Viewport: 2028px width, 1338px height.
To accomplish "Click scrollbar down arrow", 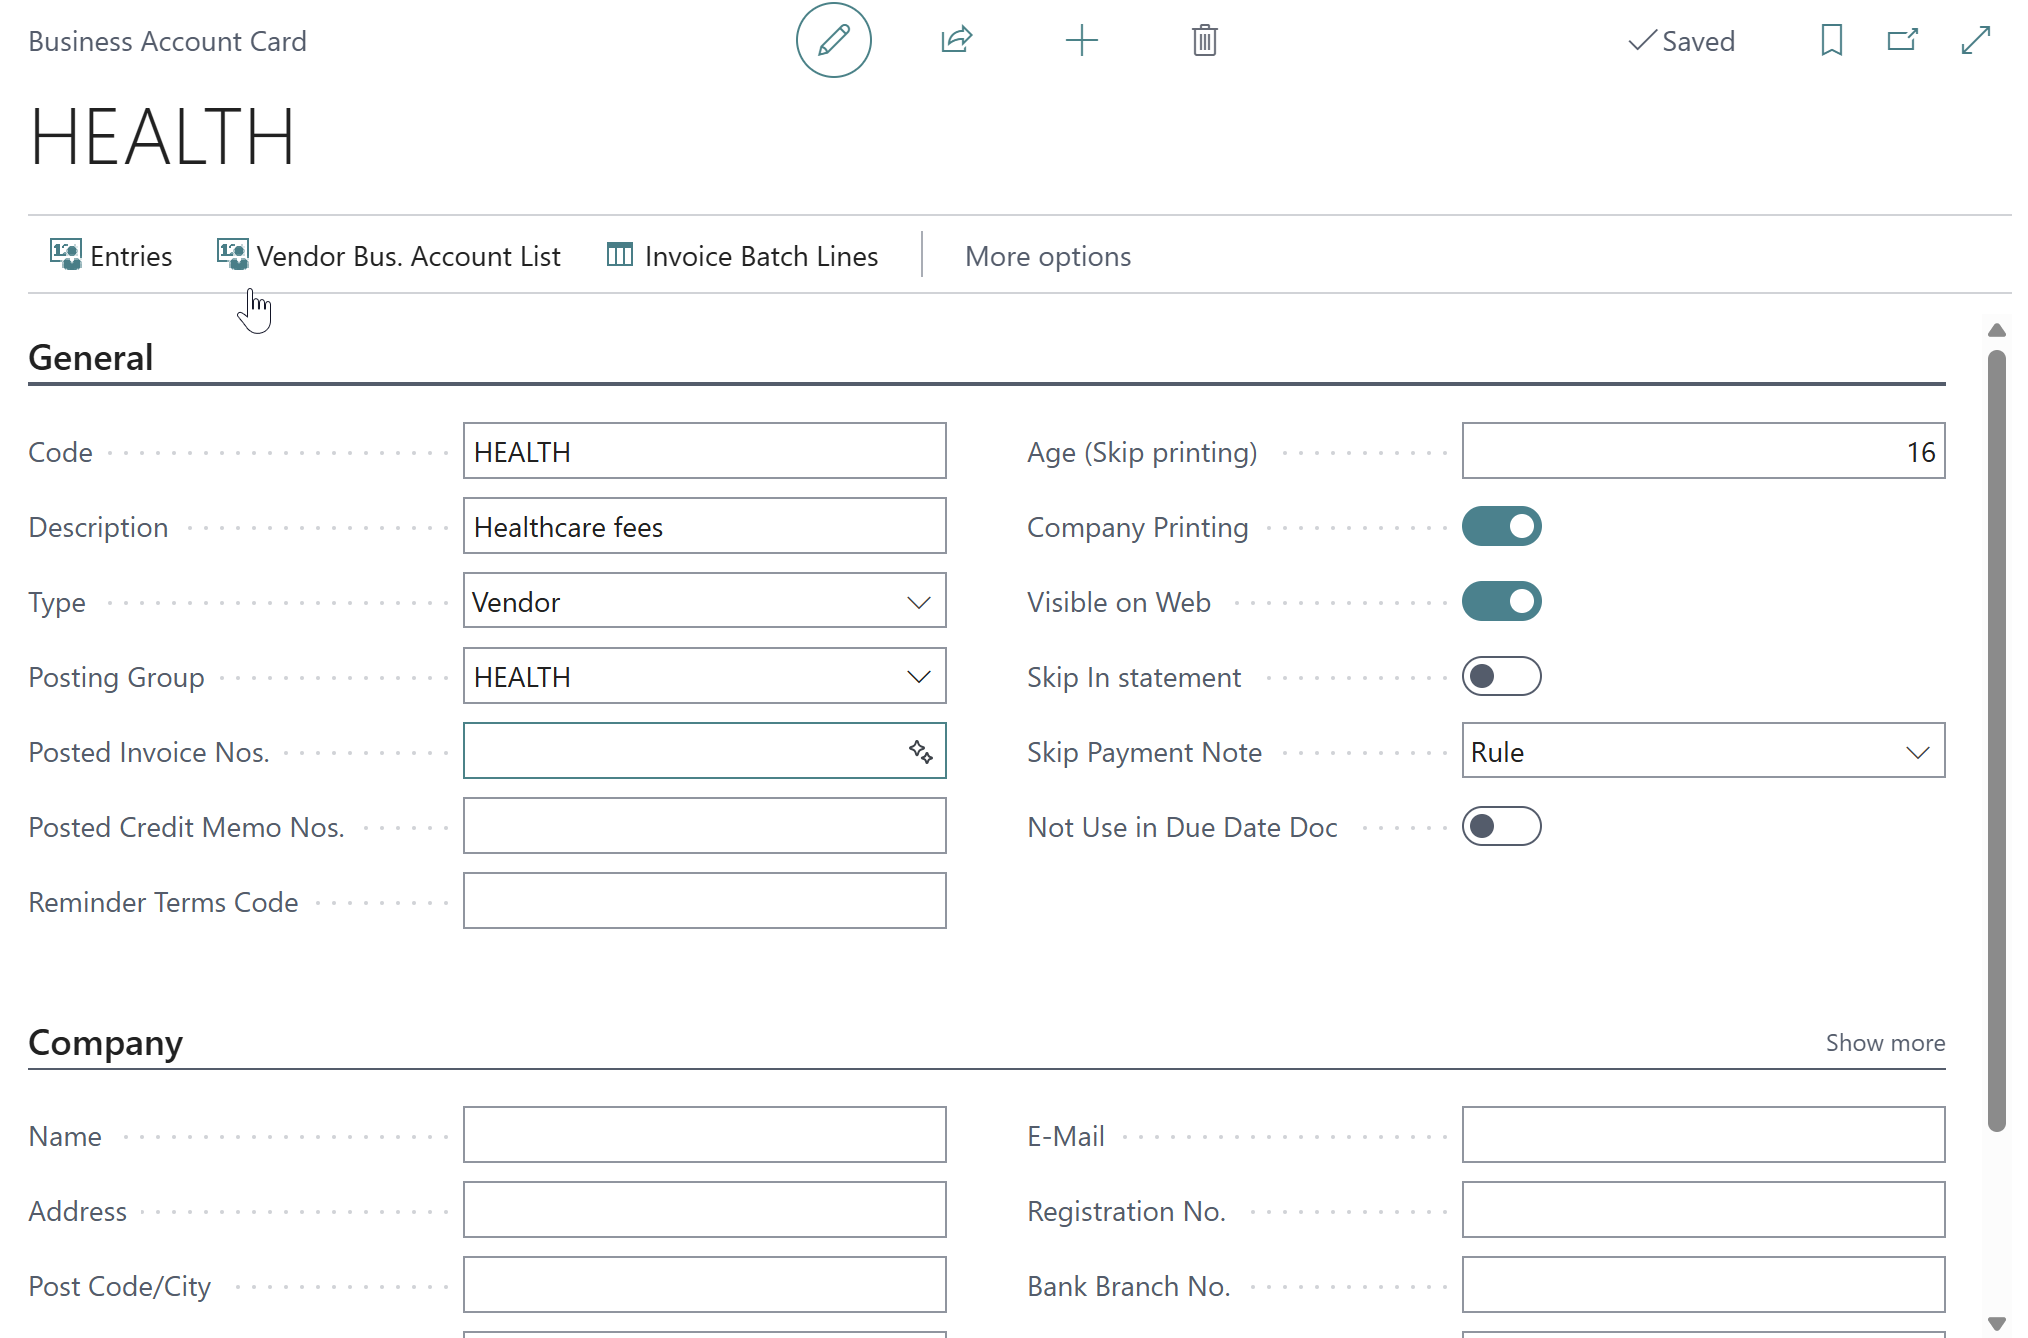I will click(1997, 1323).
